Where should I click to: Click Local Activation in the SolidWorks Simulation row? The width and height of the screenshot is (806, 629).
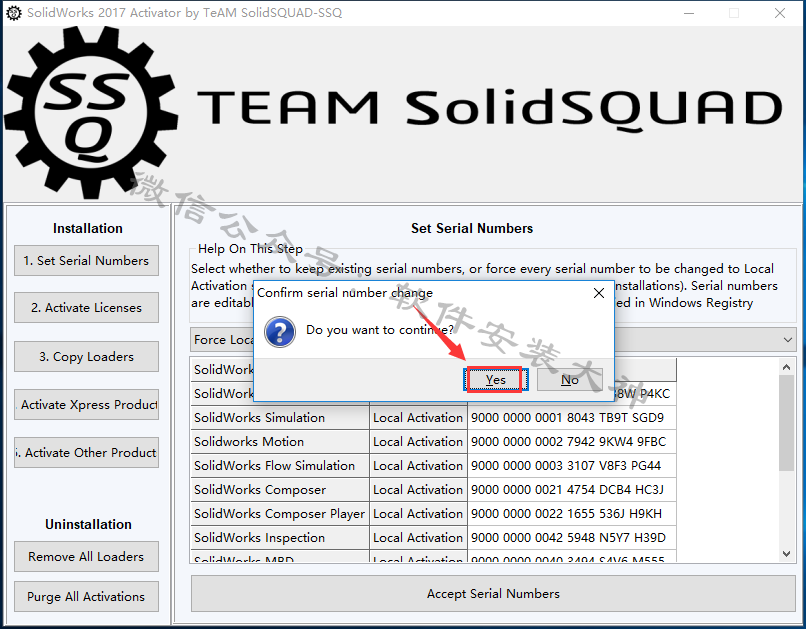418,417
